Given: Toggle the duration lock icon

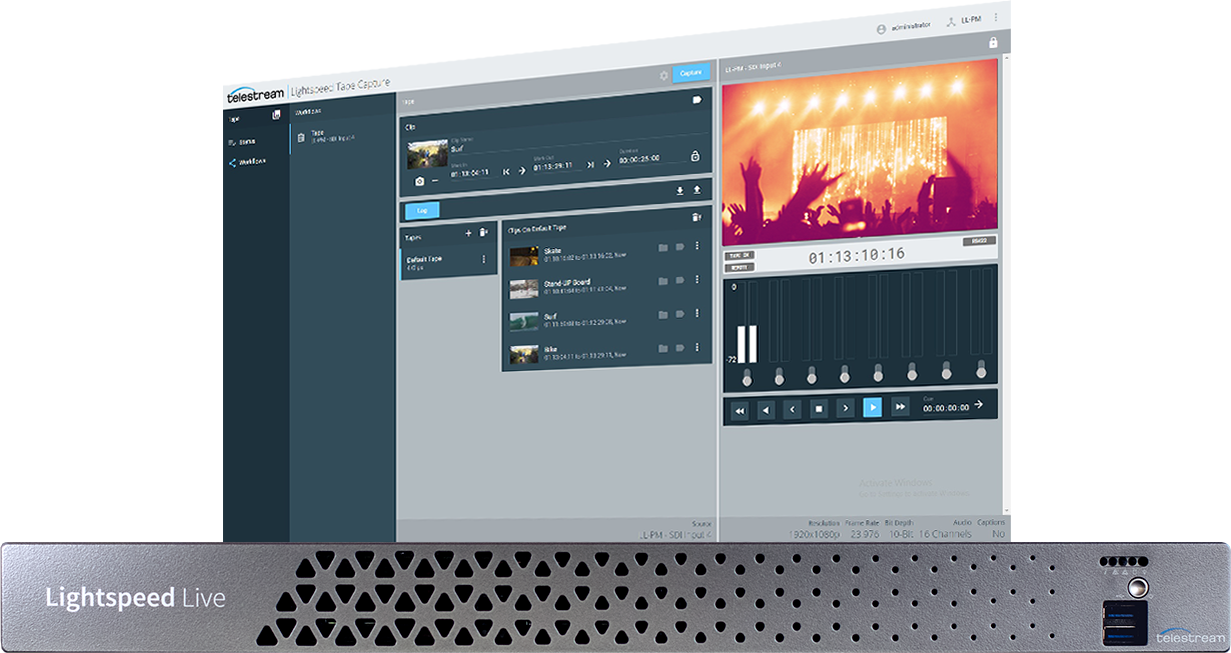Looking at the screenshot, I should (x=695, y=156).
